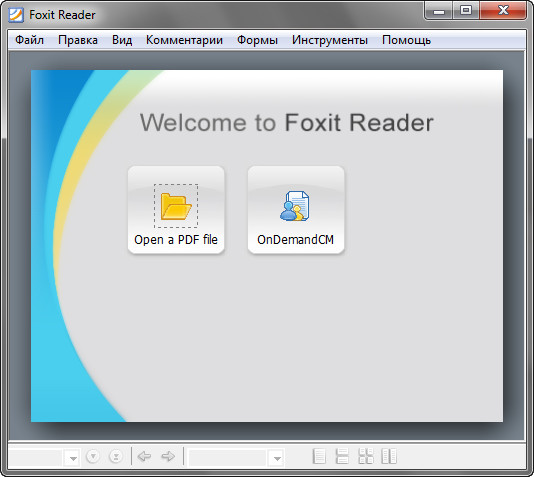
Task: Close the Foxit Reader window
Action: click(x=503, y=11)
